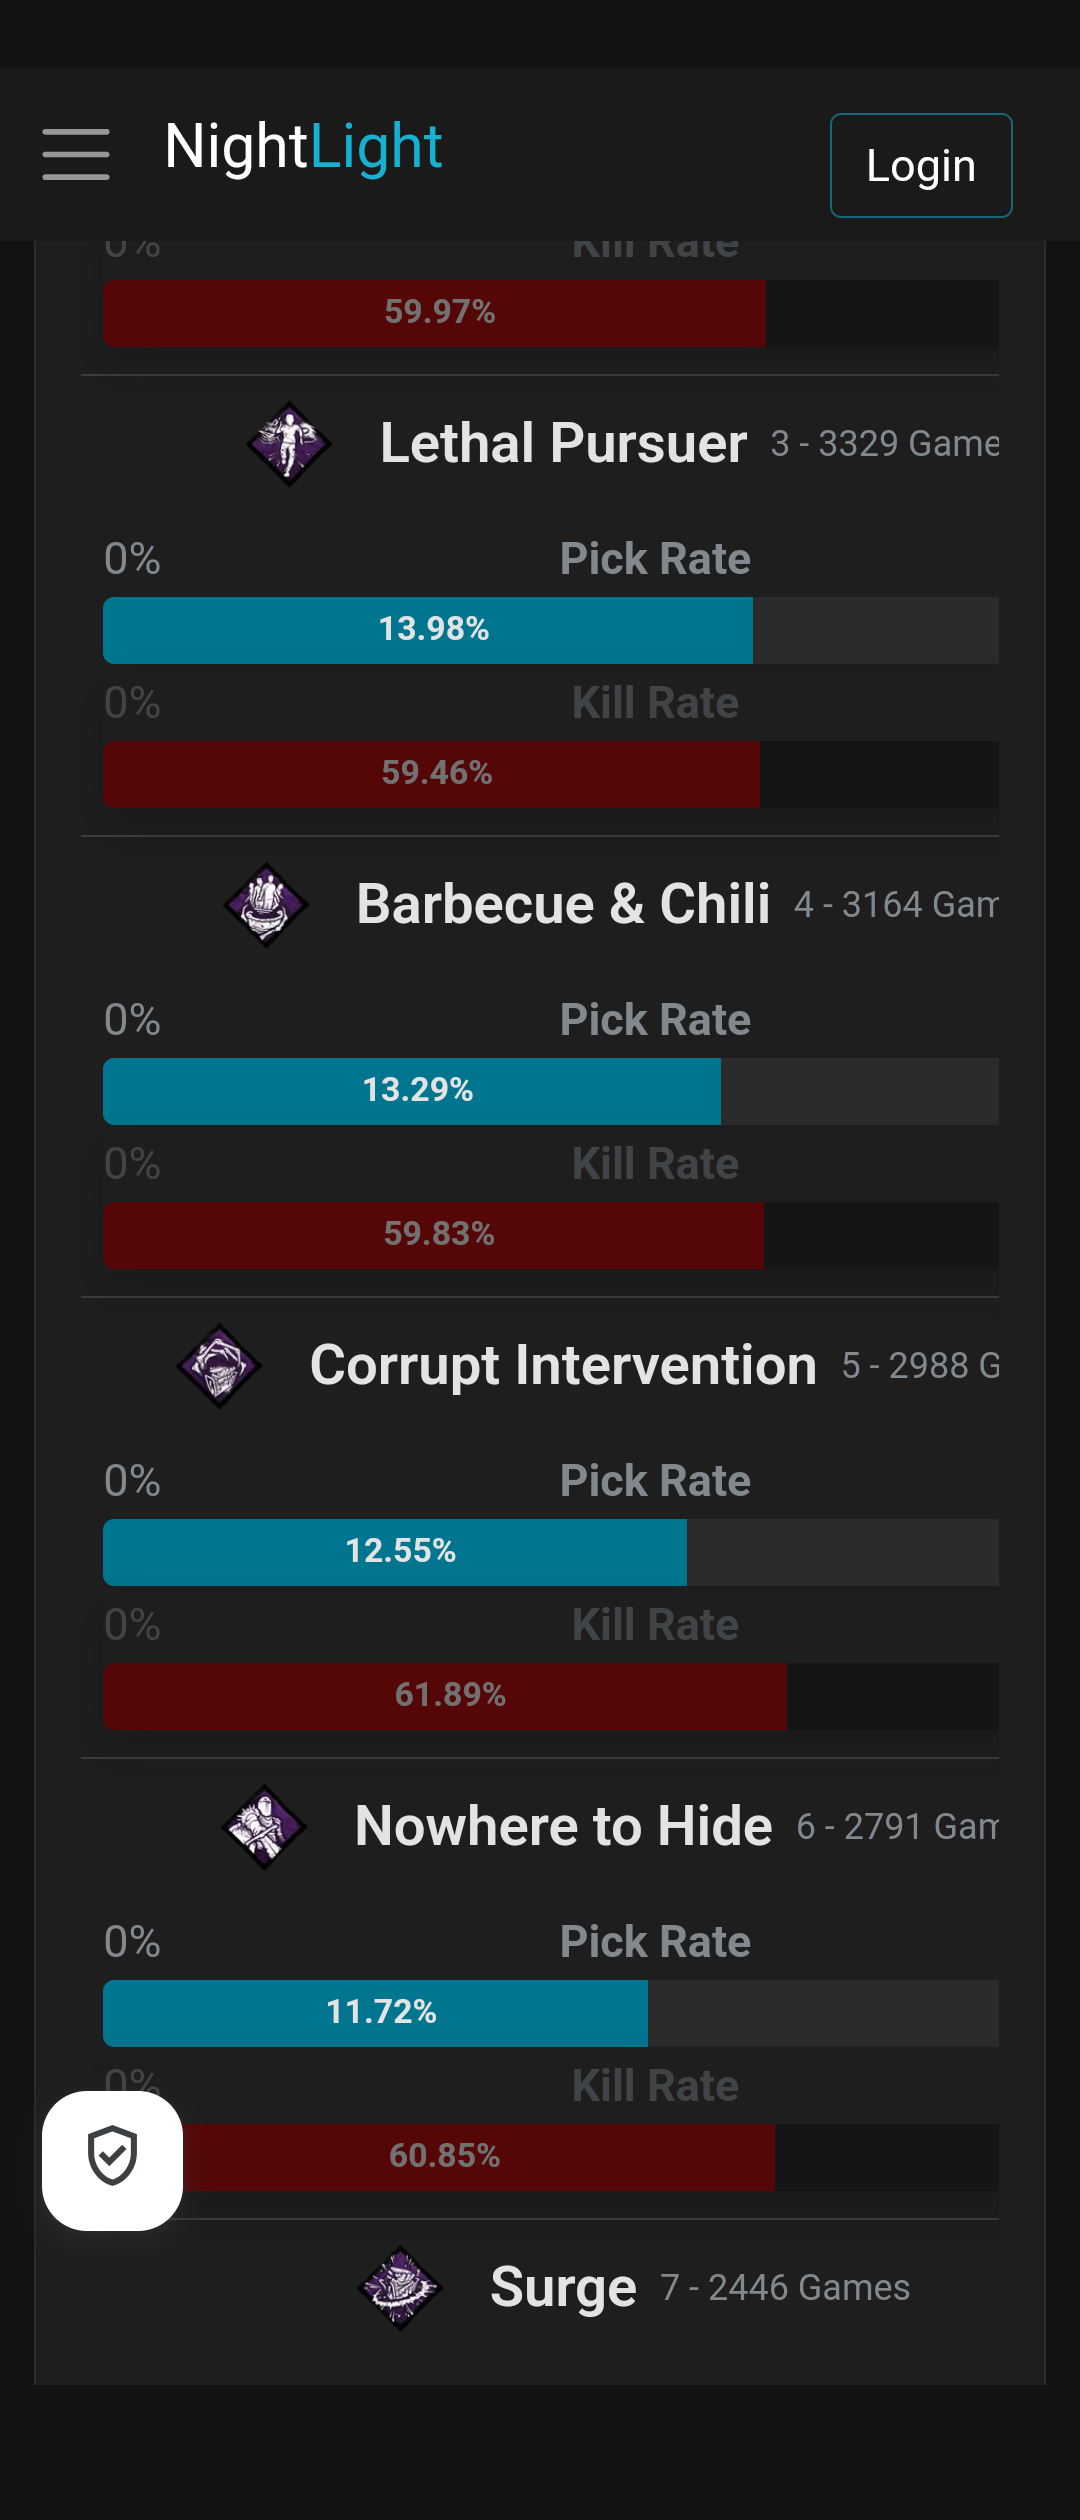1080x2520 pixels.
Task: Open the Lethal Pursuer perk title
Action: click(563, 443)
